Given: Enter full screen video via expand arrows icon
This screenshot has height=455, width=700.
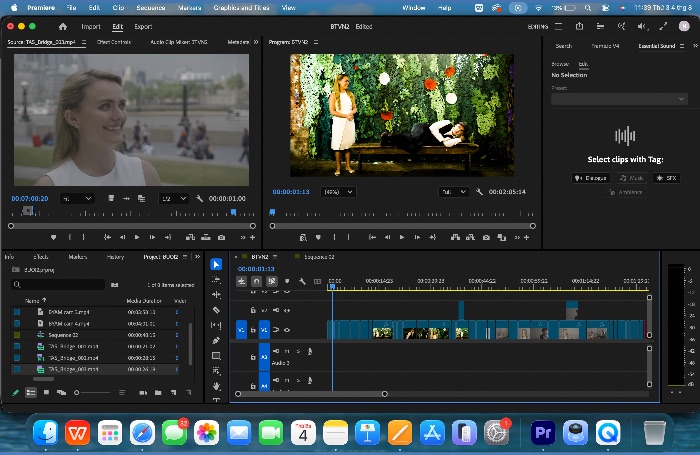Looking at the screenshot, I should point(663,26).
